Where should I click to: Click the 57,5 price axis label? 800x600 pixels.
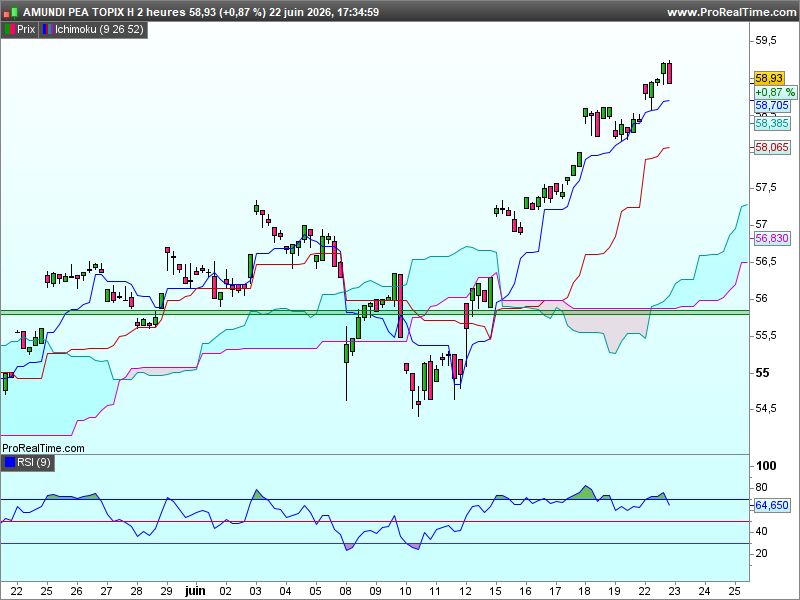[x=766, y=188]
